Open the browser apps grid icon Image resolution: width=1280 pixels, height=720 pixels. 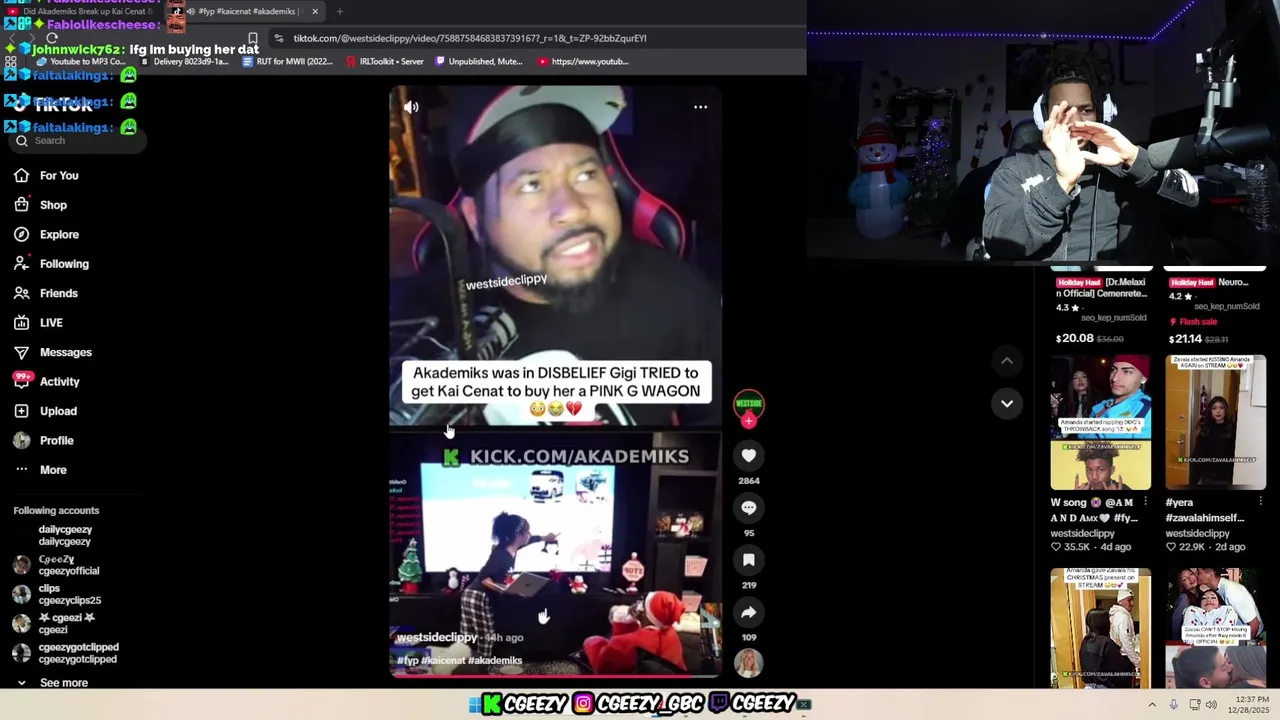pyautogui.click(x=11, y=62)
